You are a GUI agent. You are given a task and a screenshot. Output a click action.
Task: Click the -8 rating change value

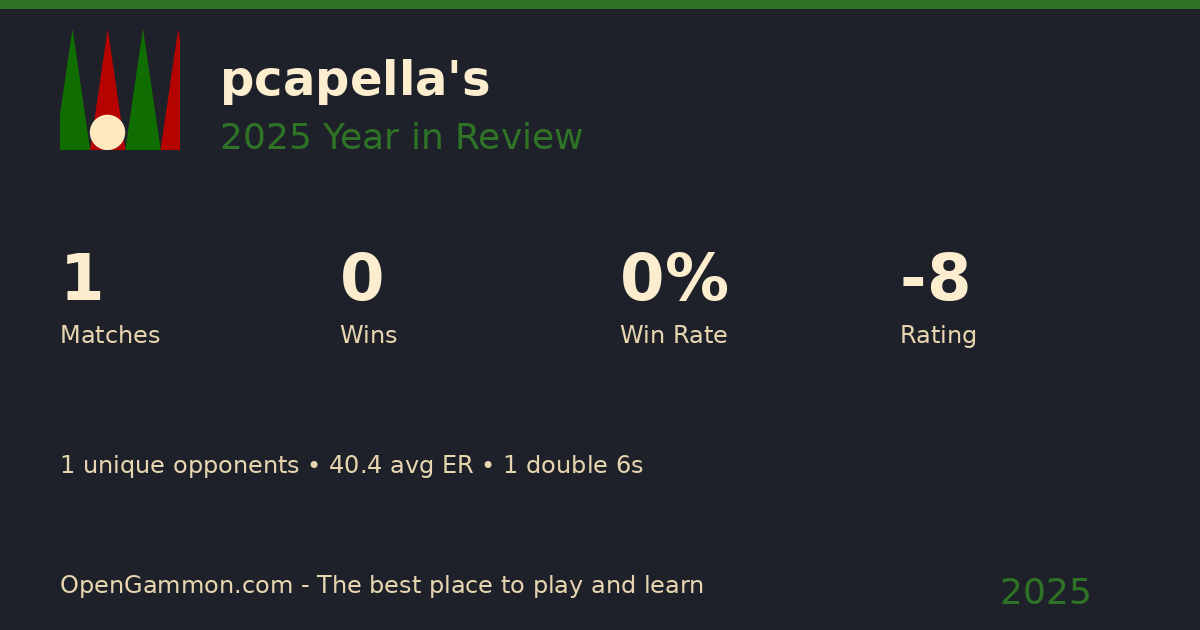(935, 280)
